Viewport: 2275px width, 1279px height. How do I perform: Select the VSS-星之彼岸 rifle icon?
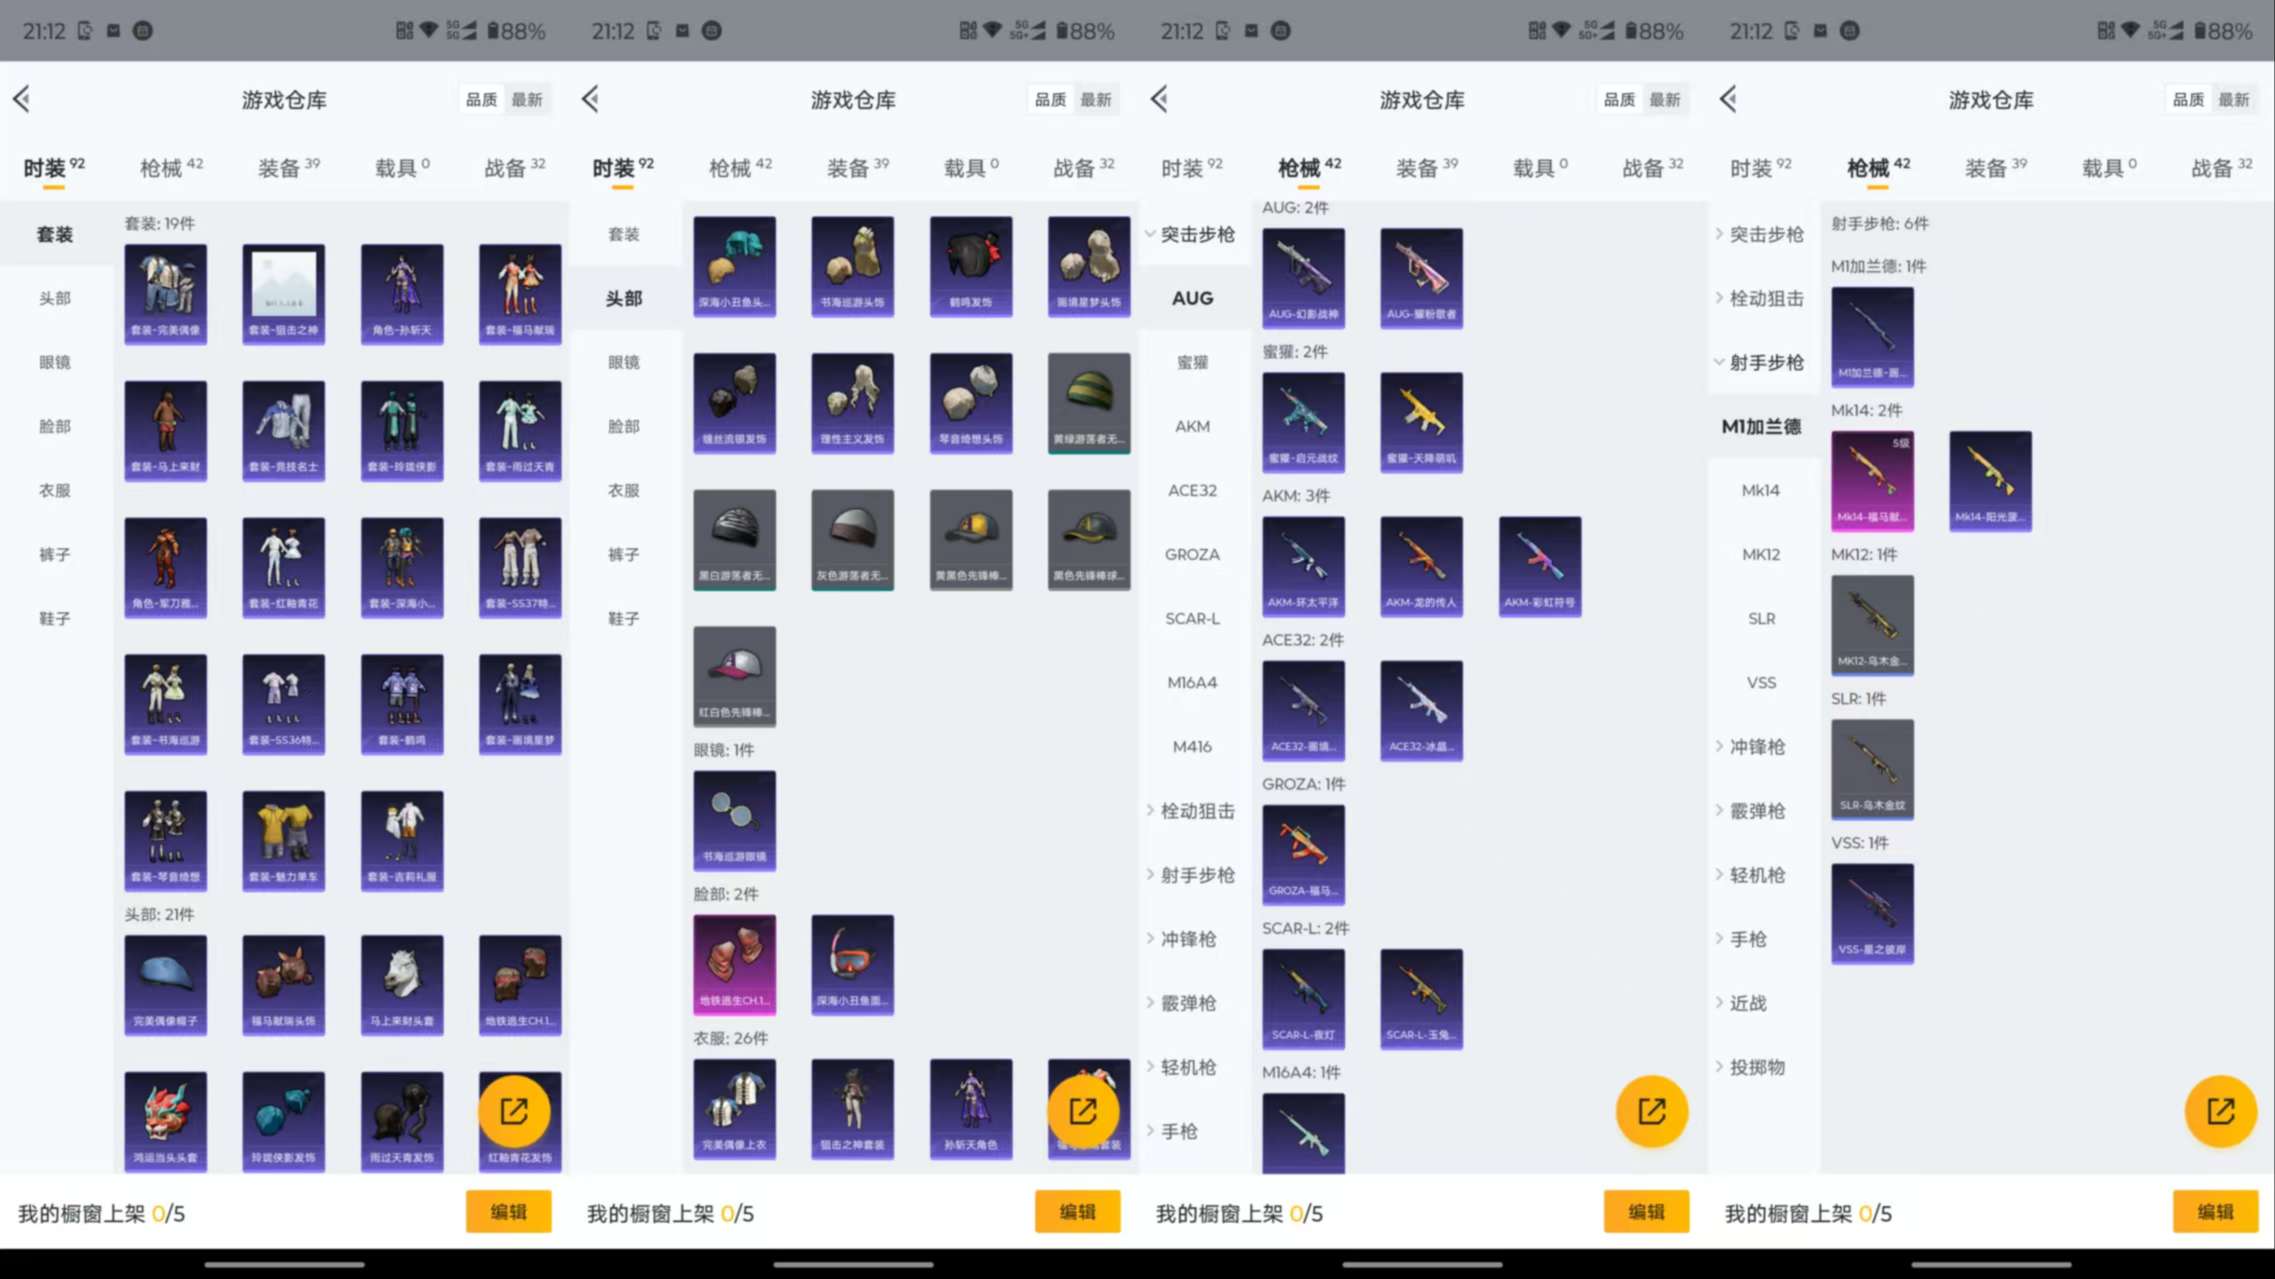tap(1872, 911)
